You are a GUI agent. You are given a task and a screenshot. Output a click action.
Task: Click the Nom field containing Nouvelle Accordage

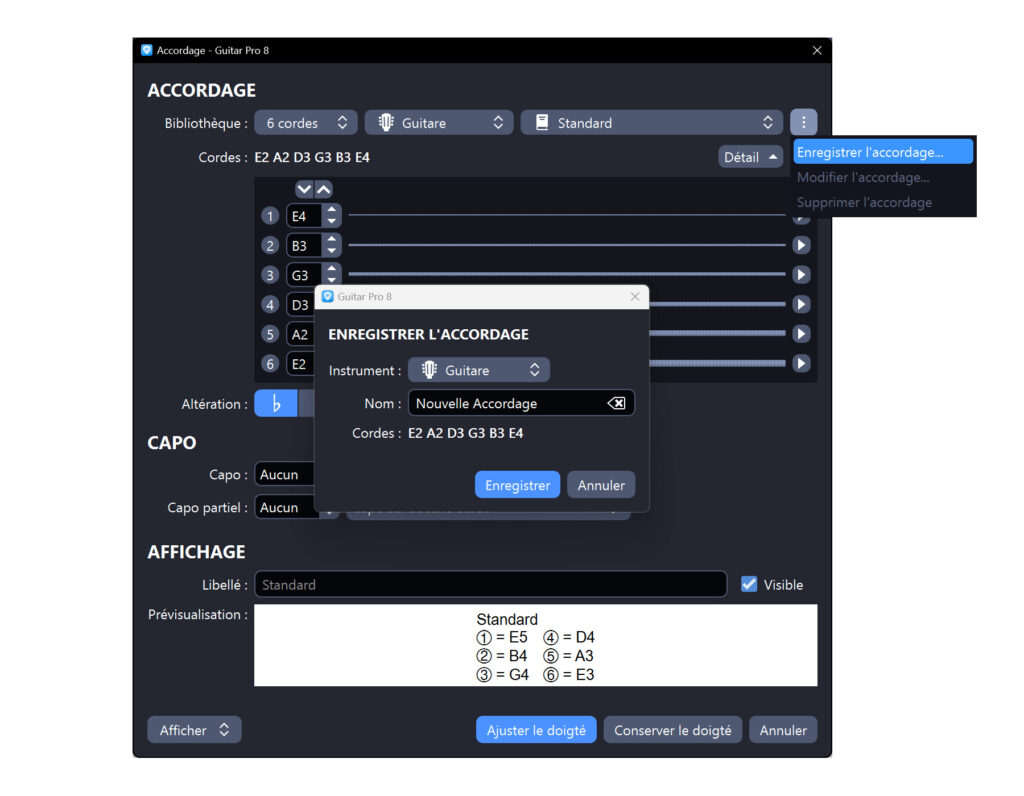521,404
